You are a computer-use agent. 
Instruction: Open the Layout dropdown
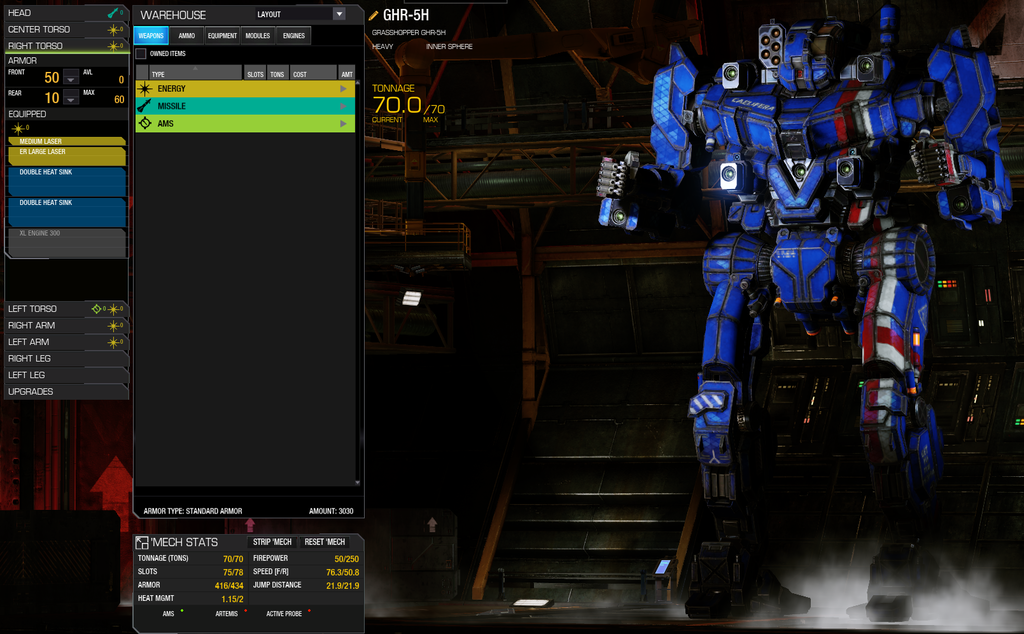tap(339, 14)
